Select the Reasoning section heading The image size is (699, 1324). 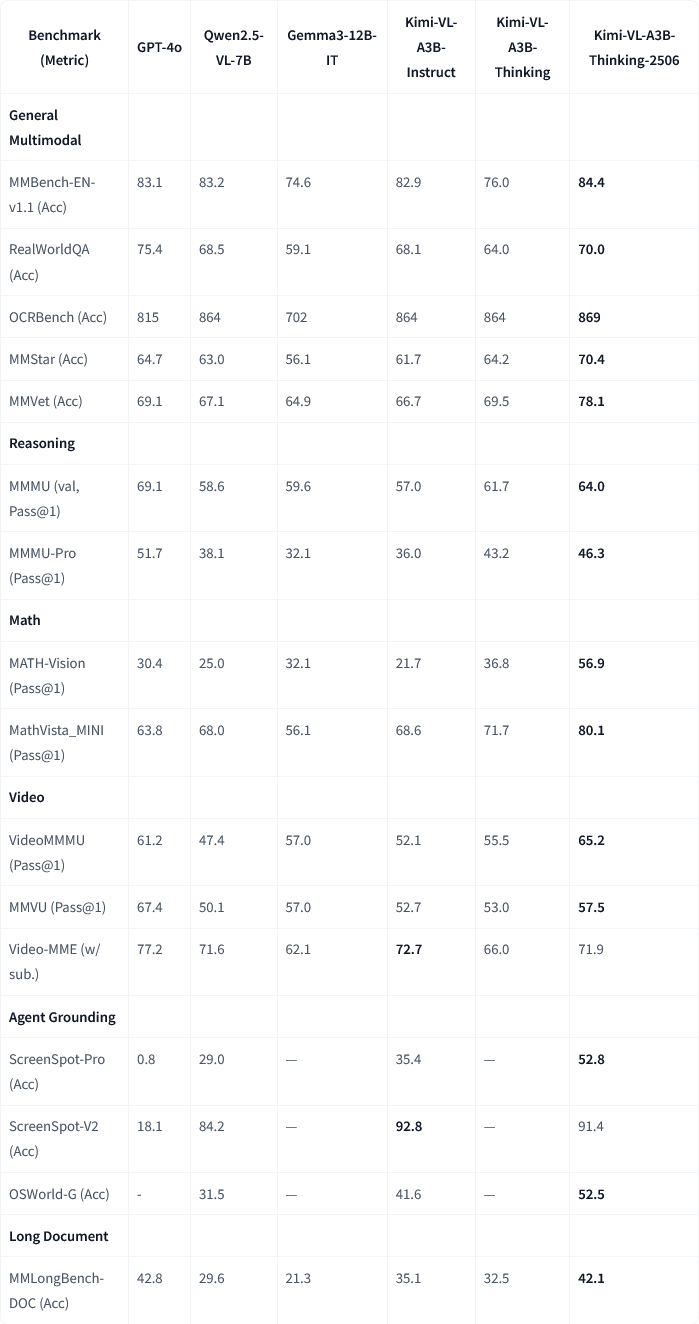click(x=42, y=443)
